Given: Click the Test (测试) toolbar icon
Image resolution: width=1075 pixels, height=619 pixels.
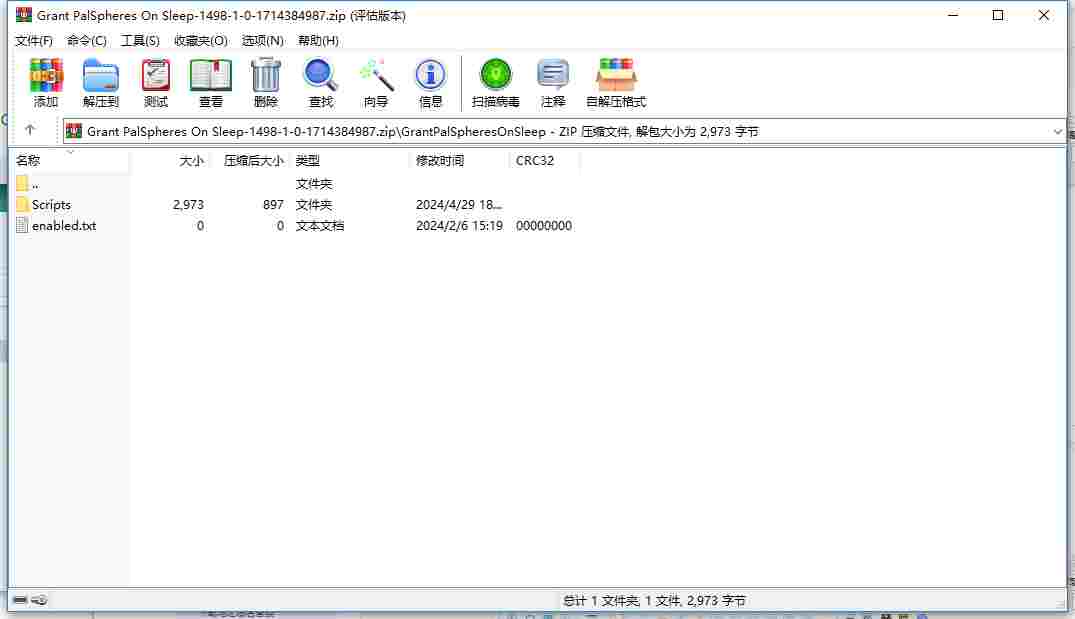Looking at the screenshot, I should tap(156, 75).
